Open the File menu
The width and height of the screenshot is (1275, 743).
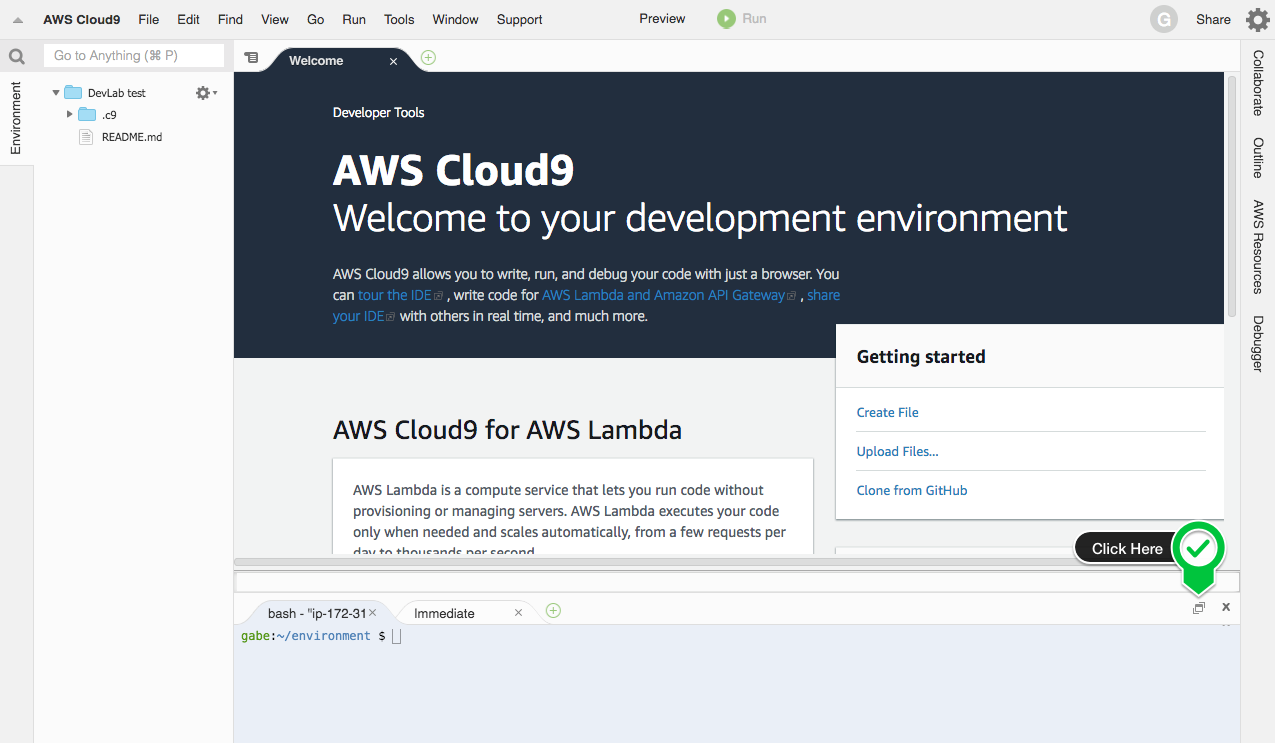(149, 19)
